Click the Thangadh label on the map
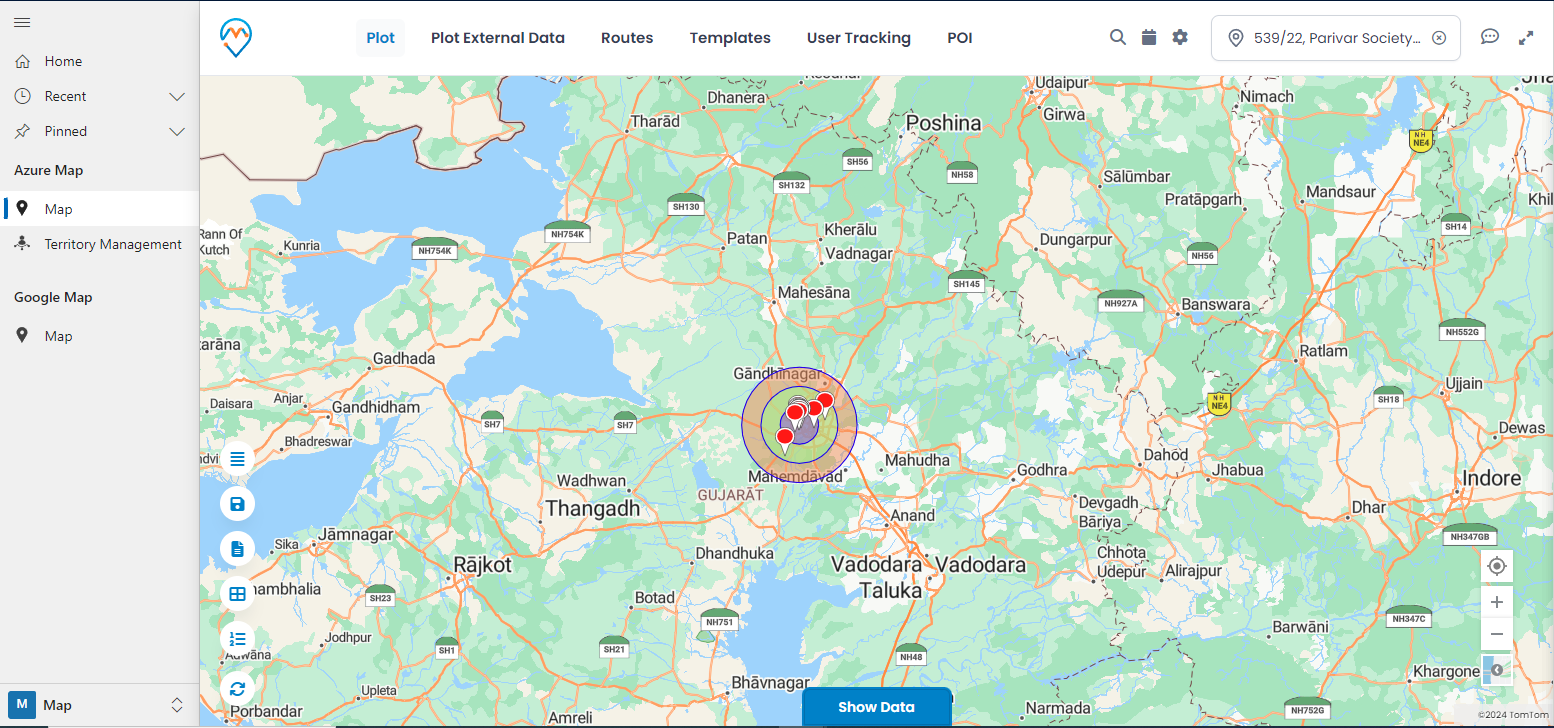This screenshot has height=728, width=1554. (x=592, y=509)
